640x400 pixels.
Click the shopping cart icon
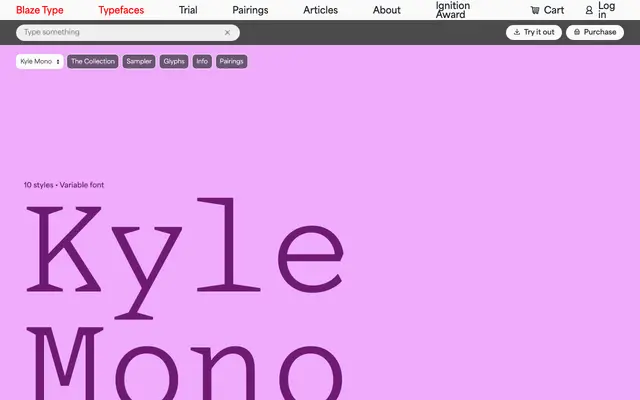[x=535, y=10]
